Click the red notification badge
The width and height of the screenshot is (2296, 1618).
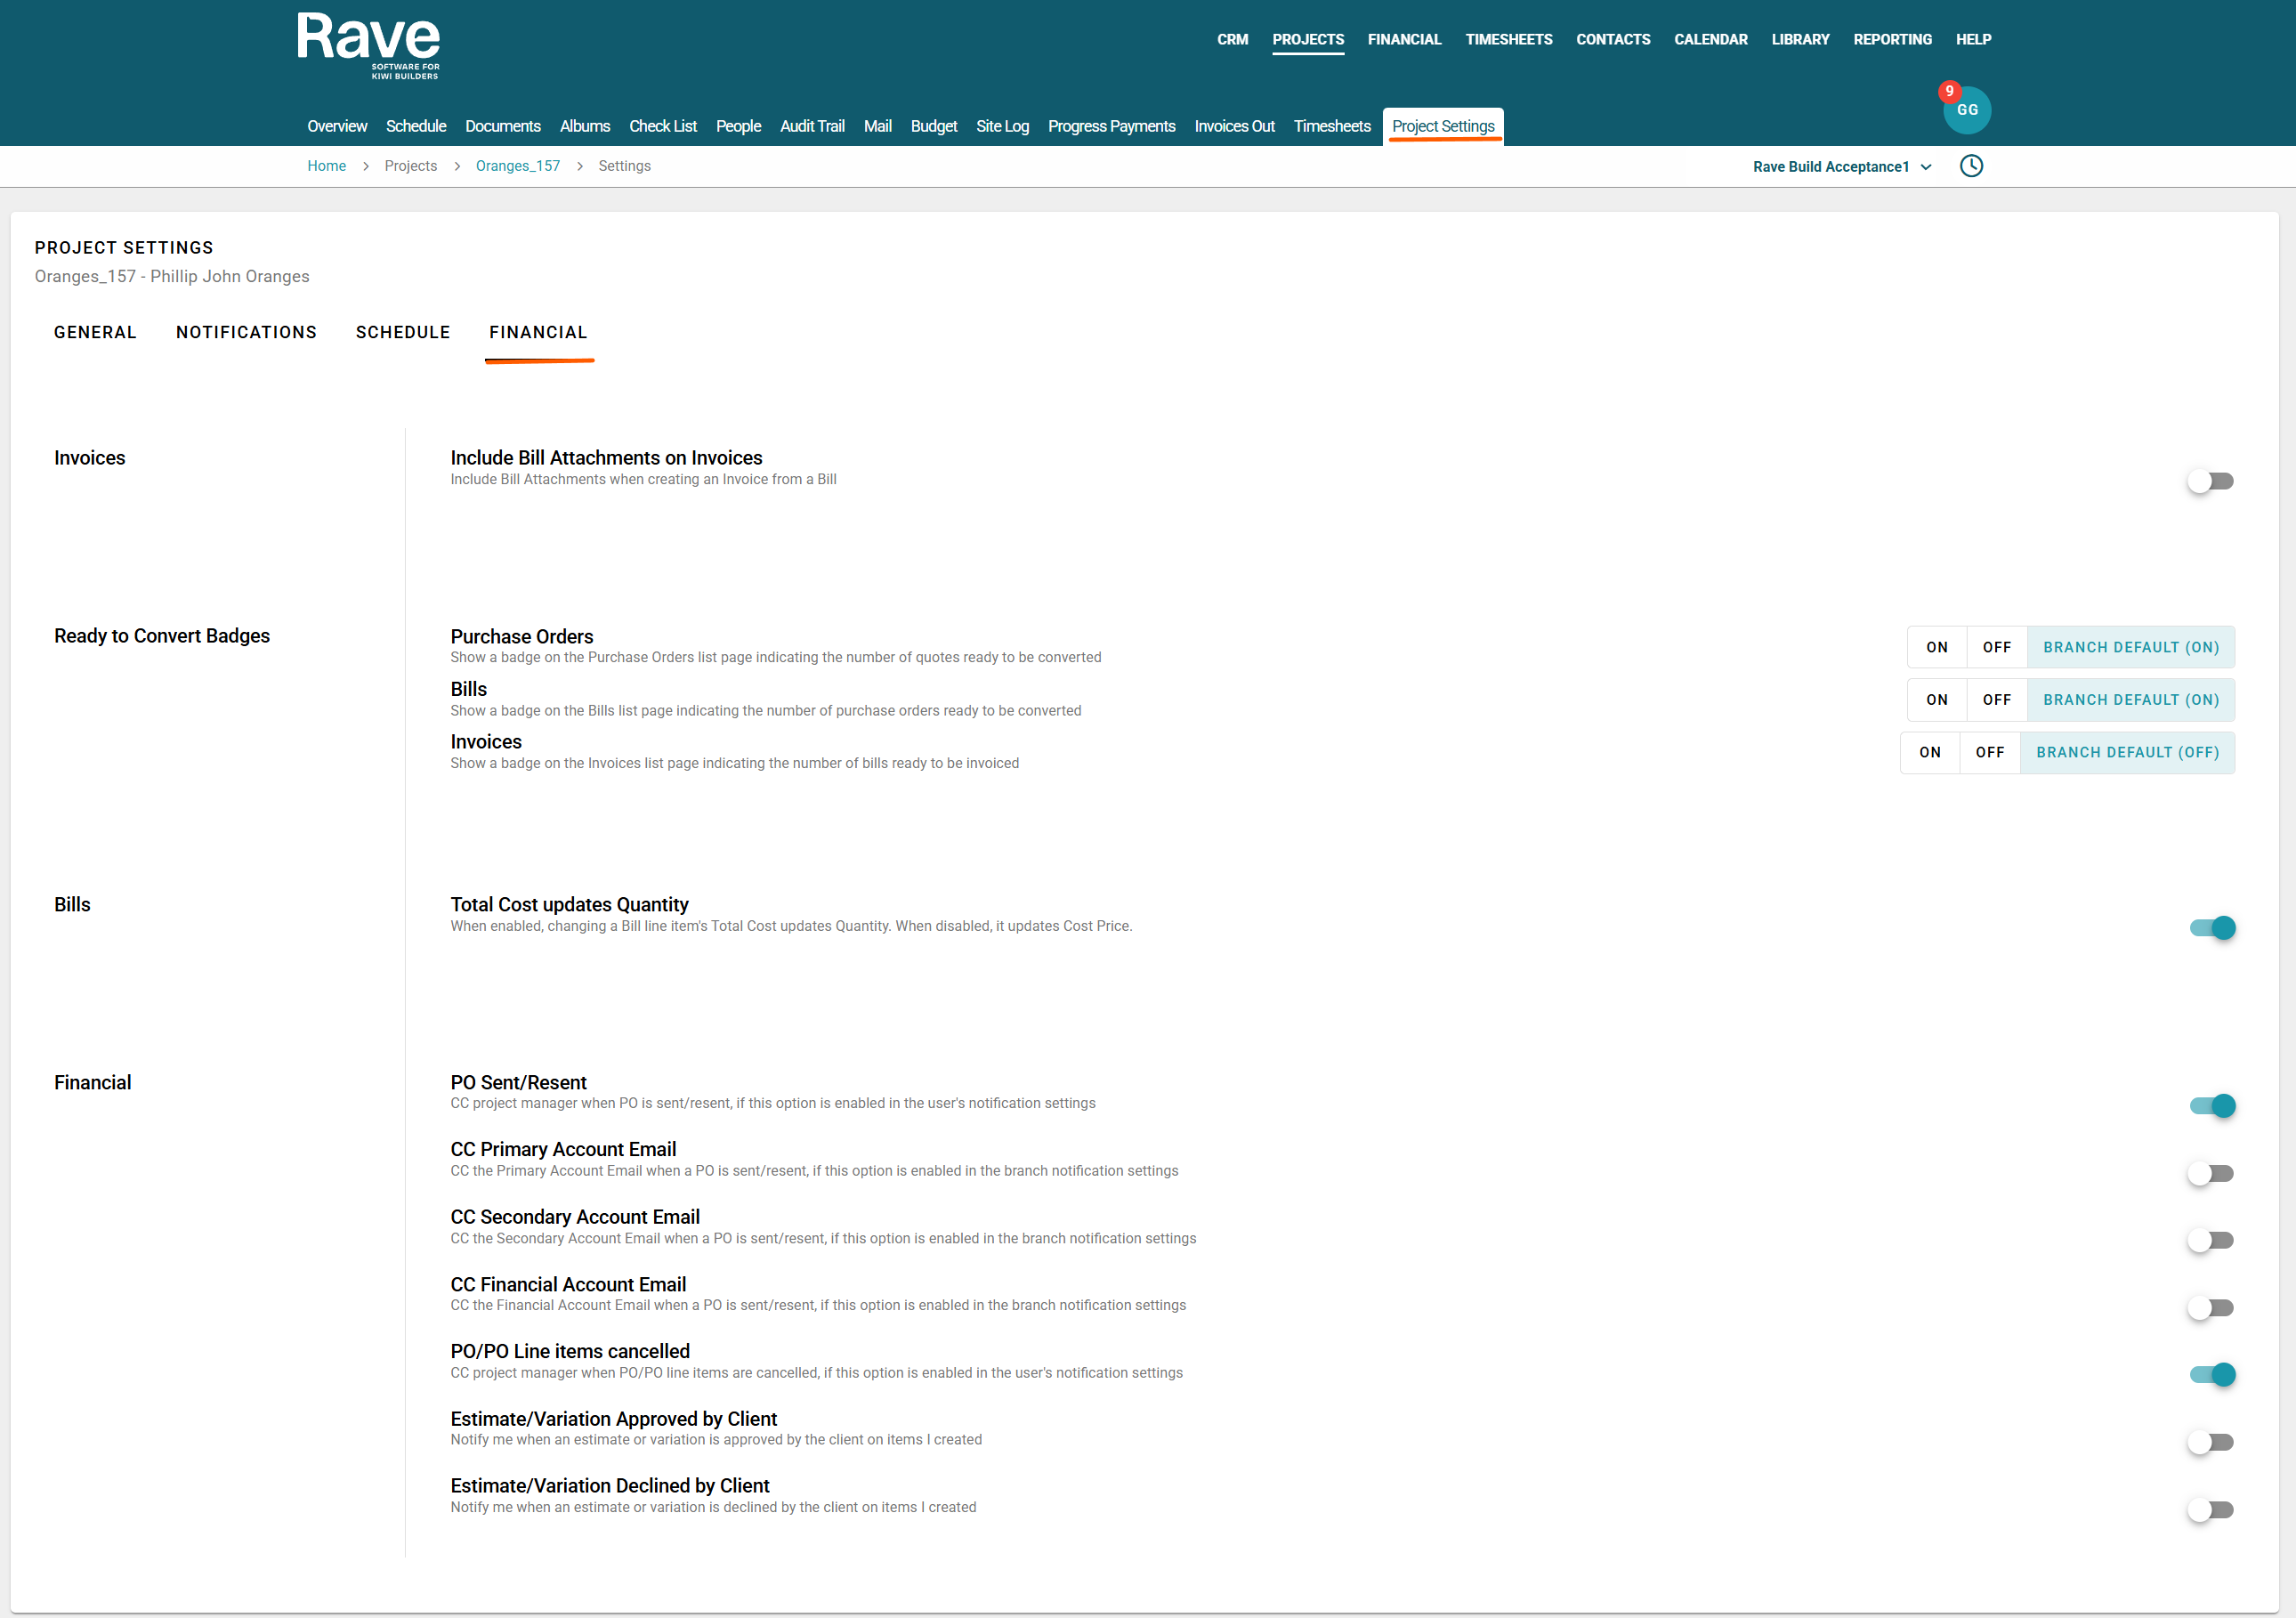coord(1949,91)
